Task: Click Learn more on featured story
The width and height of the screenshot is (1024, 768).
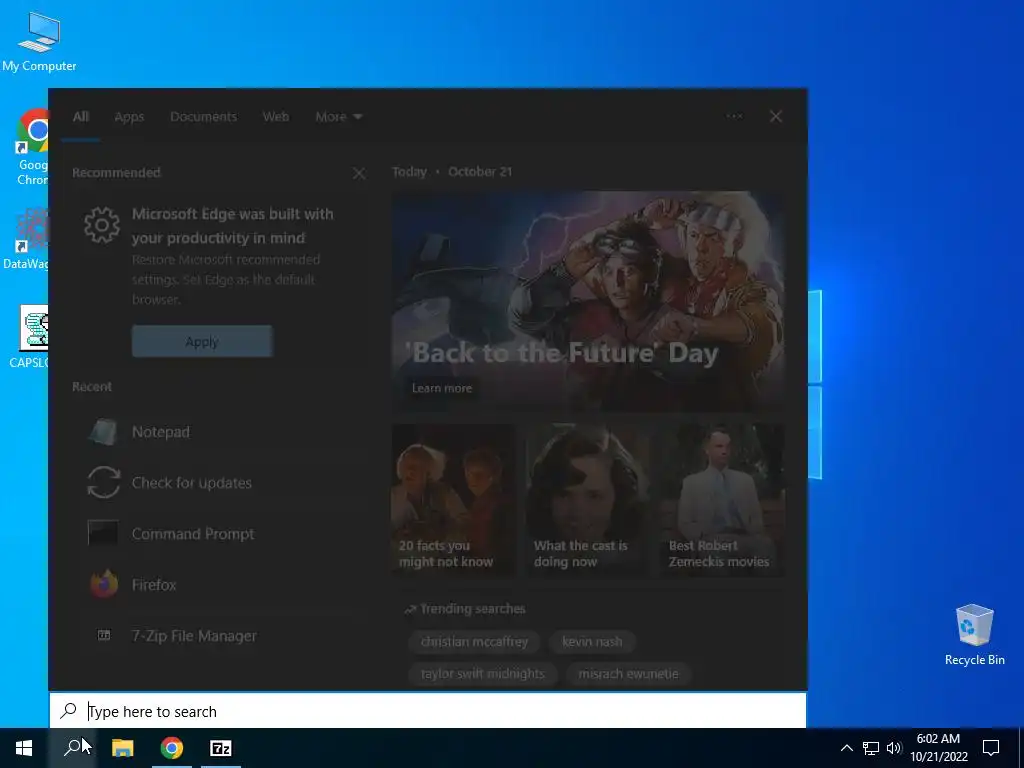Action: (x=441, y=388)
